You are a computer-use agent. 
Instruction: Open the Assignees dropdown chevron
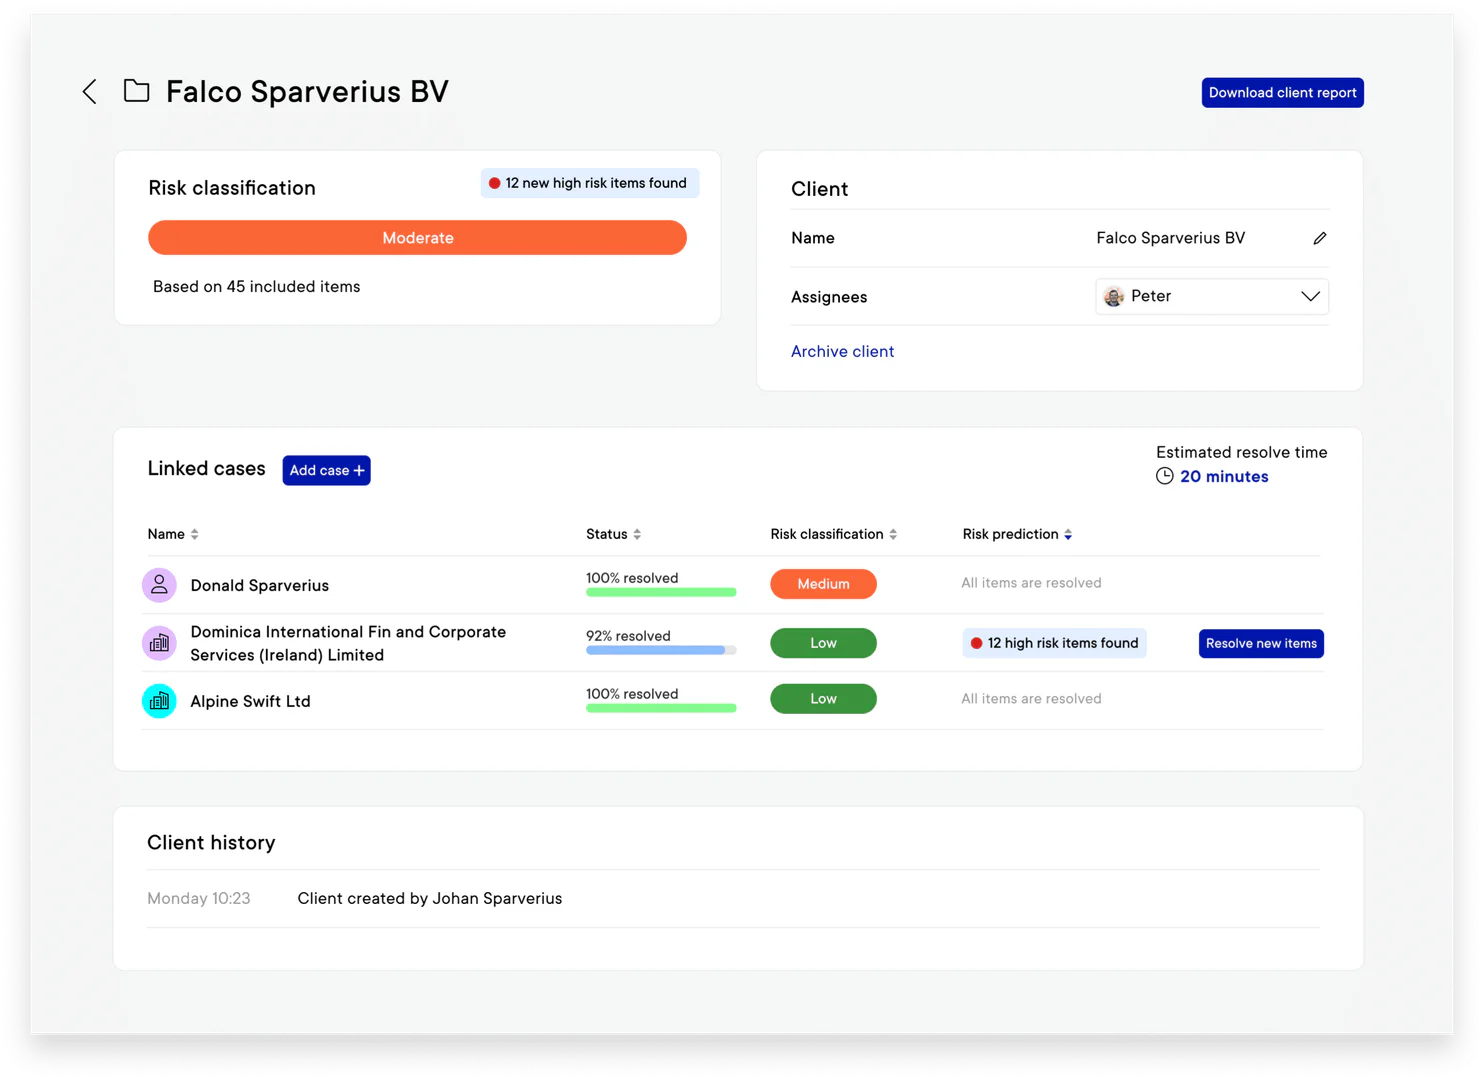(x=1310, y=297)
